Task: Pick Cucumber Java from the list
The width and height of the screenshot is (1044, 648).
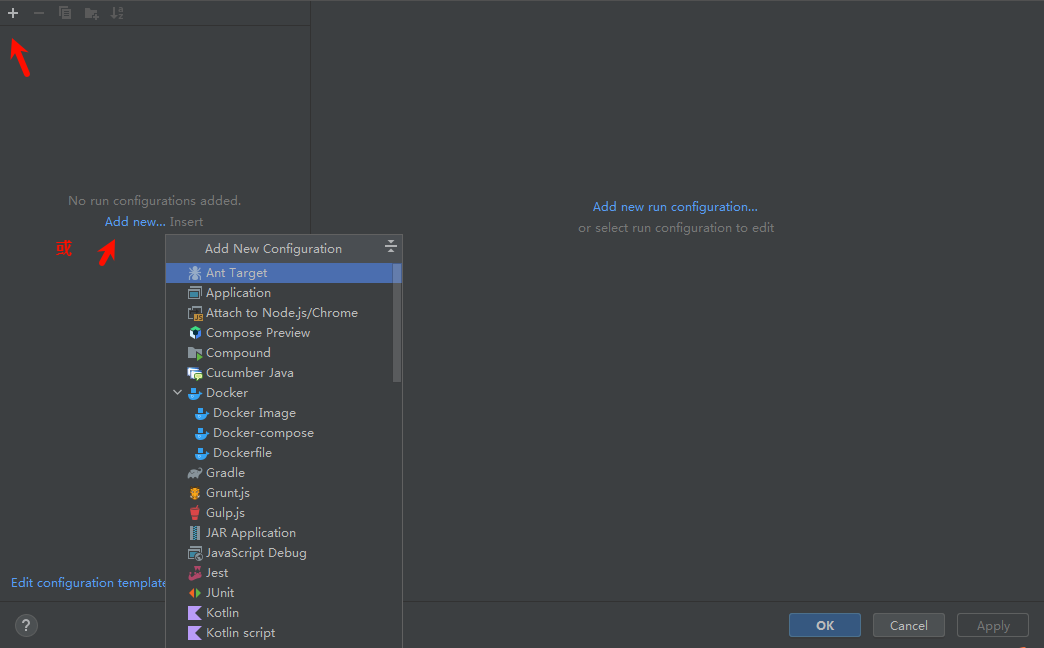Action: pyautogui.click(x=280, y=373)
